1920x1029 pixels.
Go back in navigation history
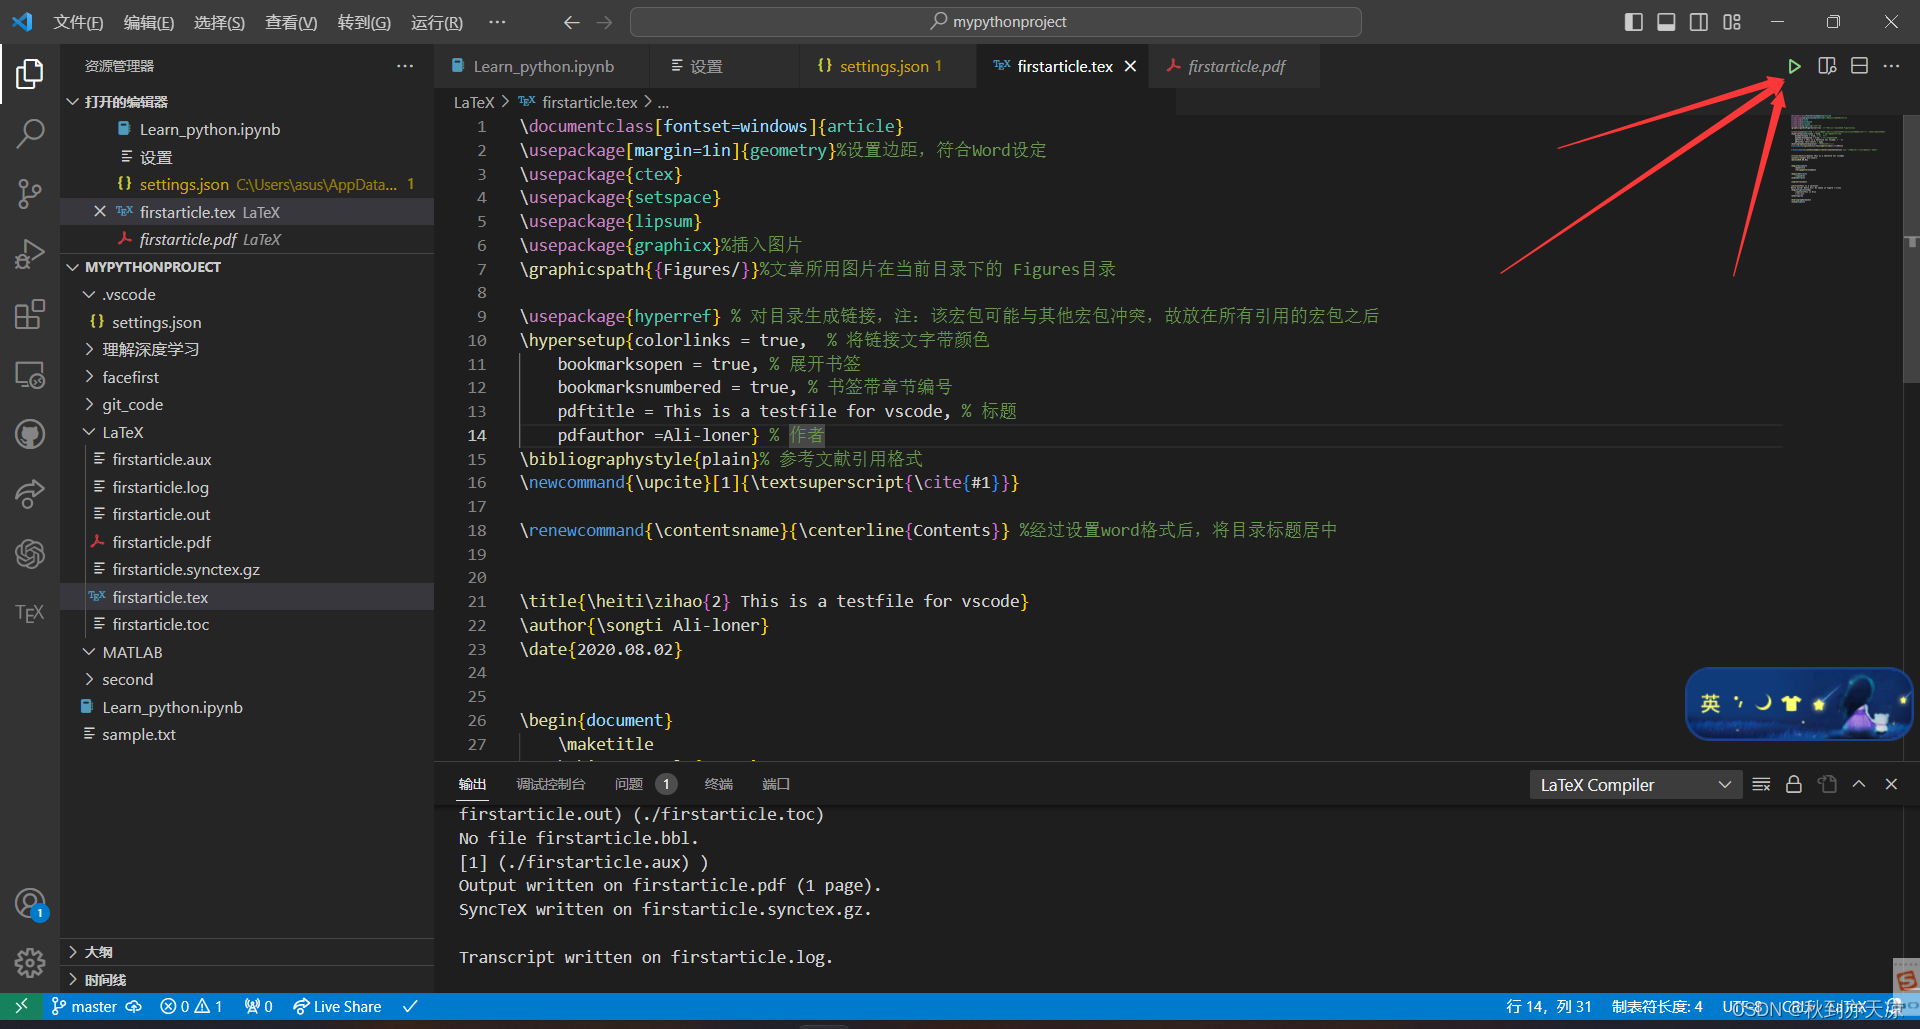point(571,22)
